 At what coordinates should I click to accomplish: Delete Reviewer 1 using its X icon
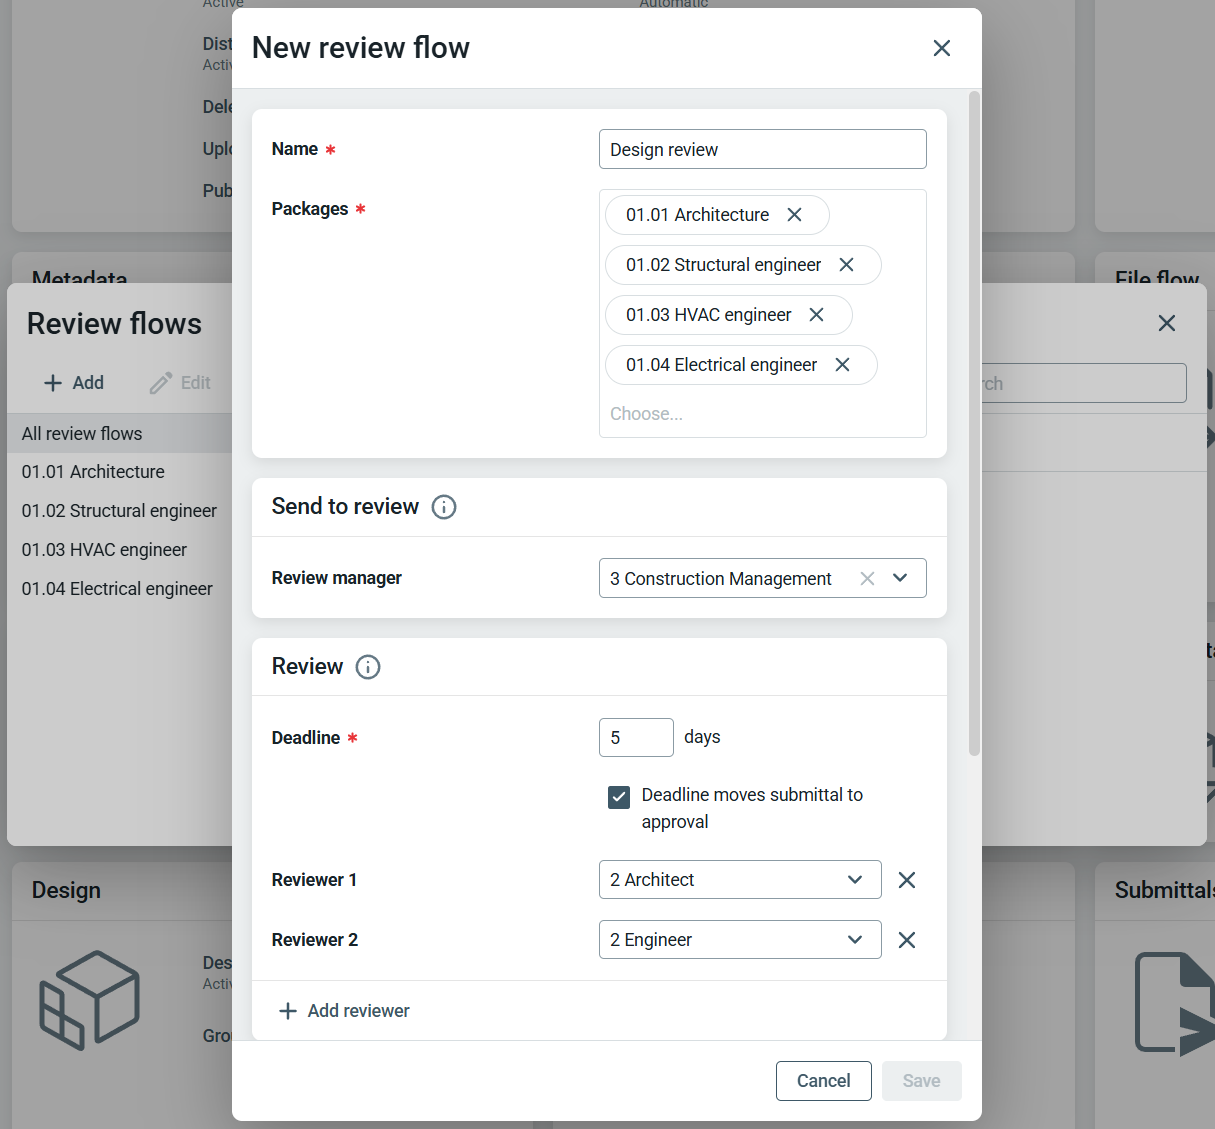click(906, 880)
